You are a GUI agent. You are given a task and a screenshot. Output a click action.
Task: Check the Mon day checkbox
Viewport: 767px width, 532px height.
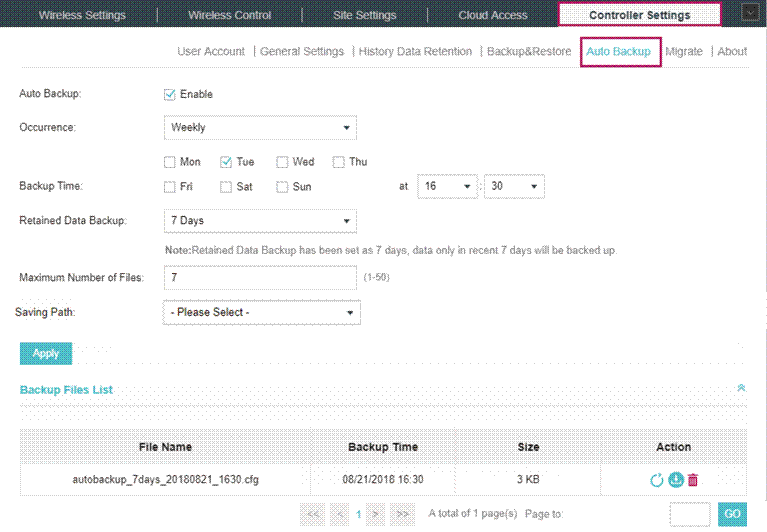coord(170,162)
